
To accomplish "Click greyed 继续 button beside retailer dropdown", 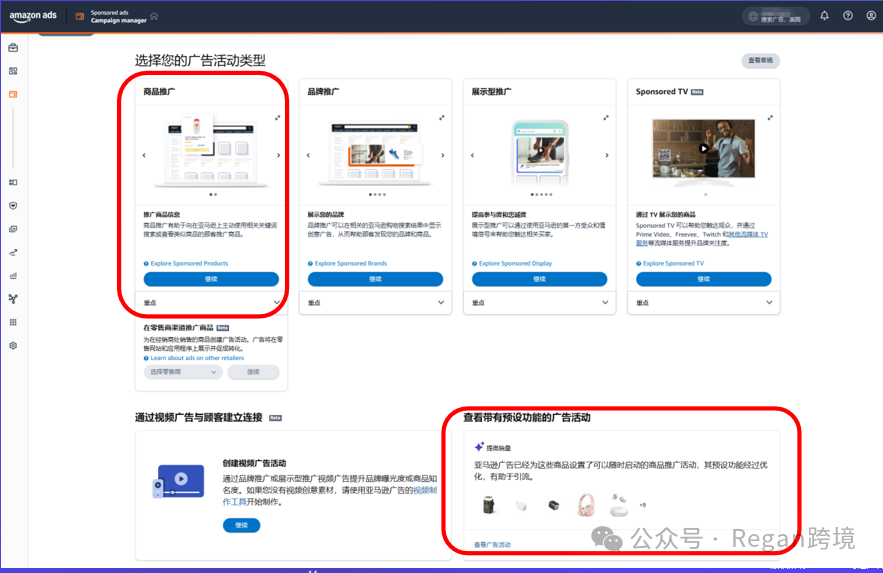I will [x=253, y=372].
